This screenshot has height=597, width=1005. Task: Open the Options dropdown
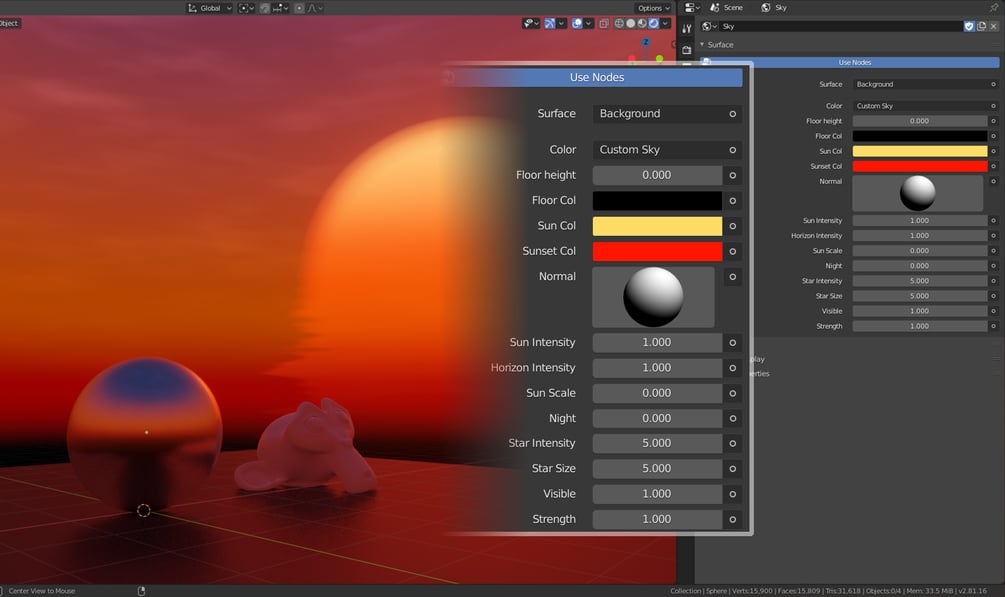pos(654,8)
